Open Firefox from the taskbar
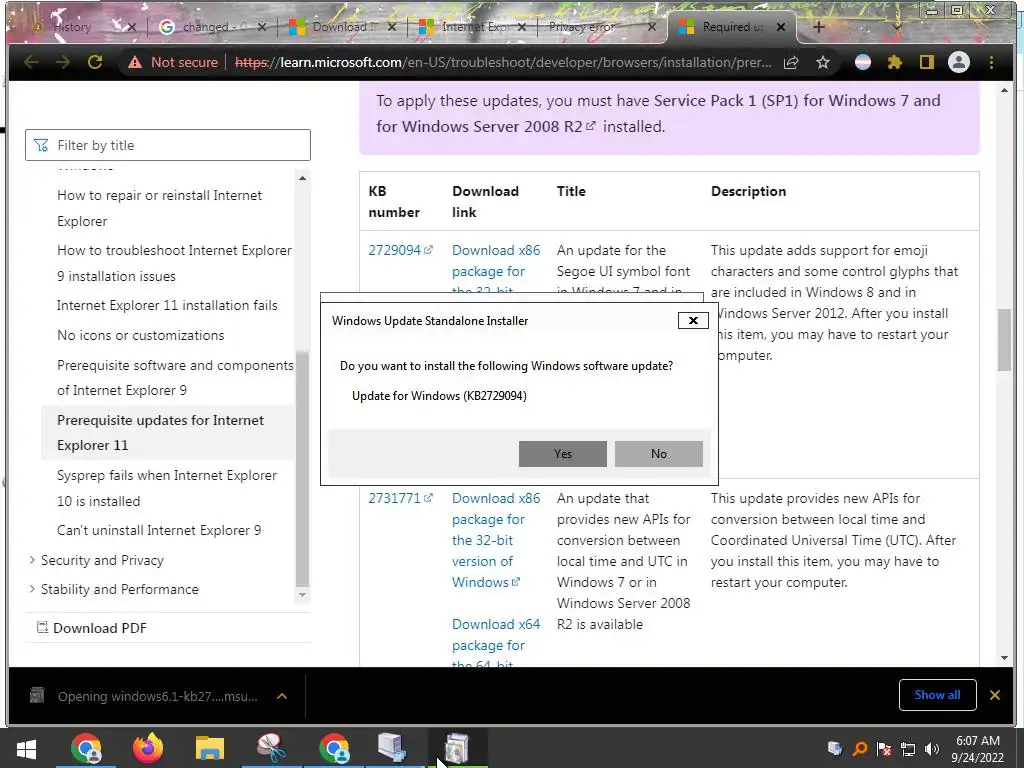The image size is (1024, 768). pos(148,748)
